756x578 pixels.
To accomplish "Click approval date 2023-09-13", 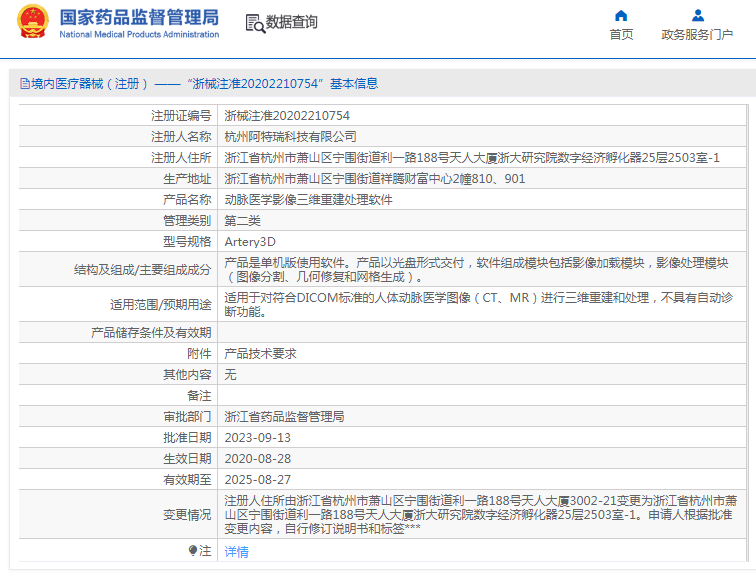I will pyautogui.click(x=257, y=438).
